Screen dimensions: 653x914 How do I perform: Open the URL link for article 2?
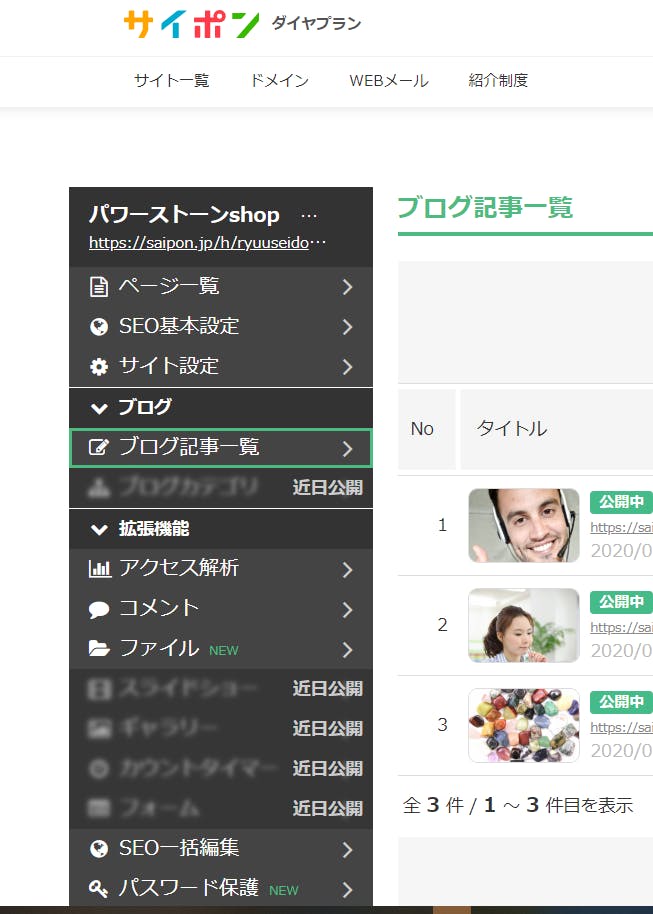point(621,628)
